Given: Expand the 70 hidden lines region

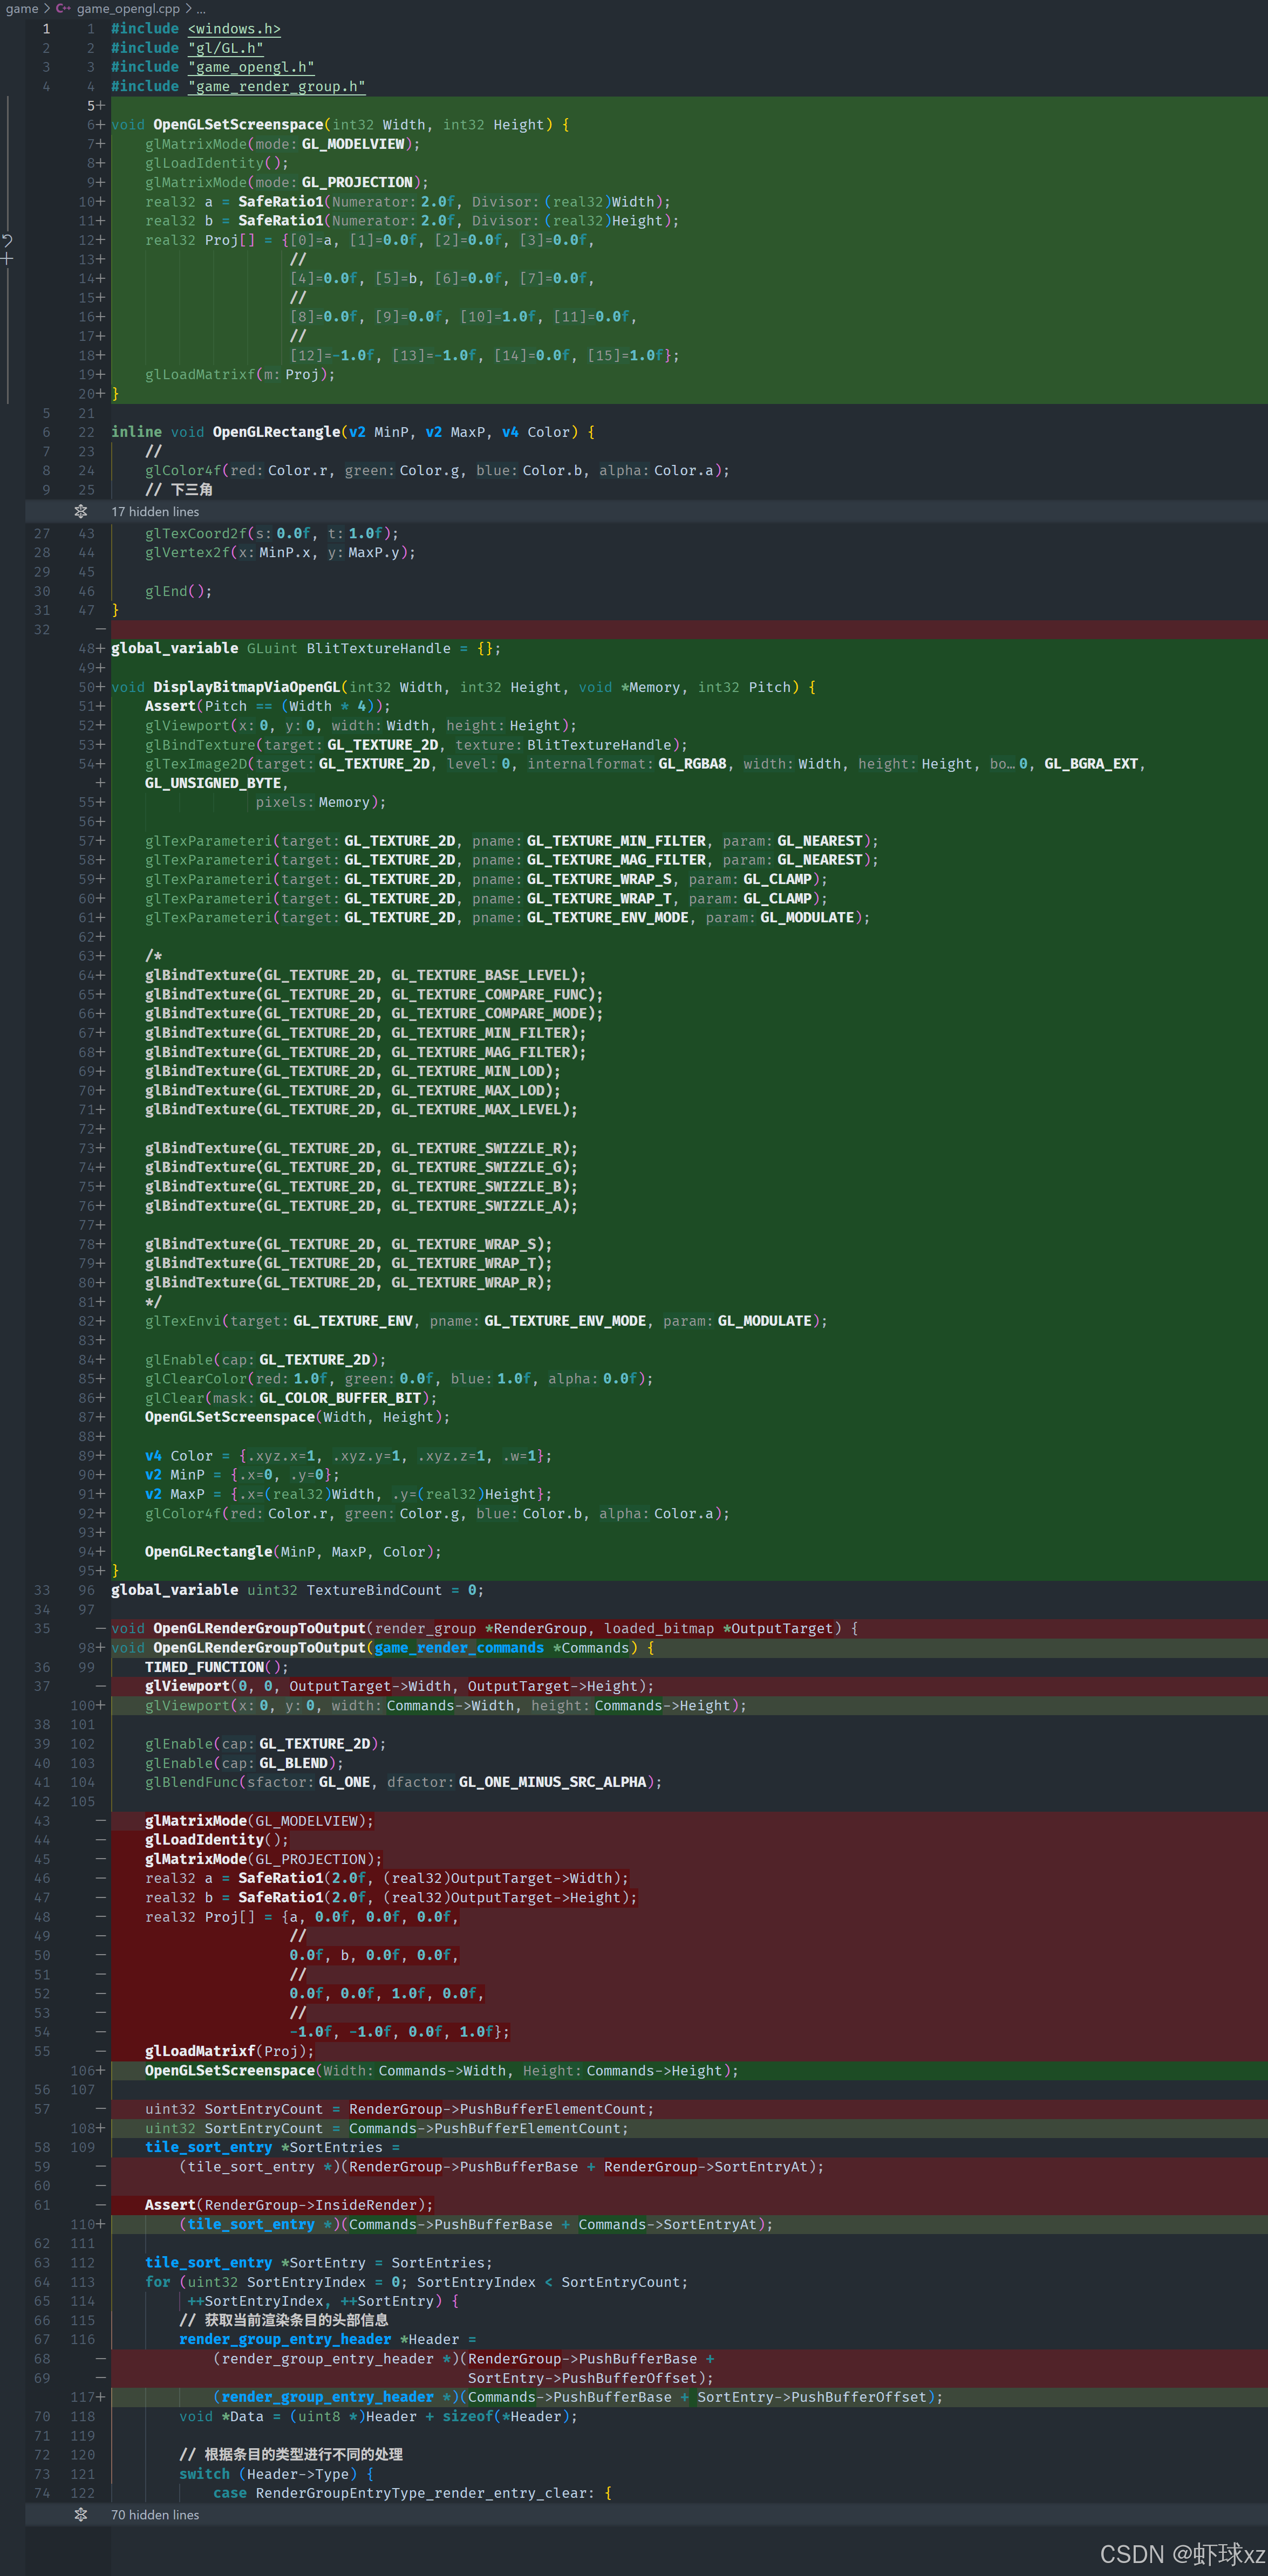Looking at the screenshot, I should (x=155, y=2514).
